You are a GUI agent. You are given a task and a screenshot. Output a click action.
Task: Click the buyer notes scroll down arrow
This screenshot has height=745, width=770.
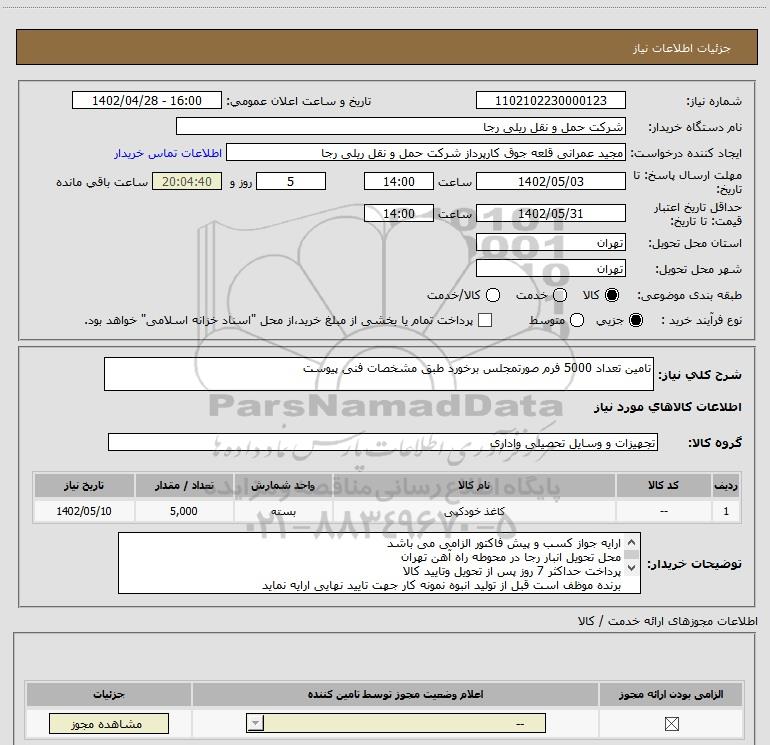click(x=632, y=567)
